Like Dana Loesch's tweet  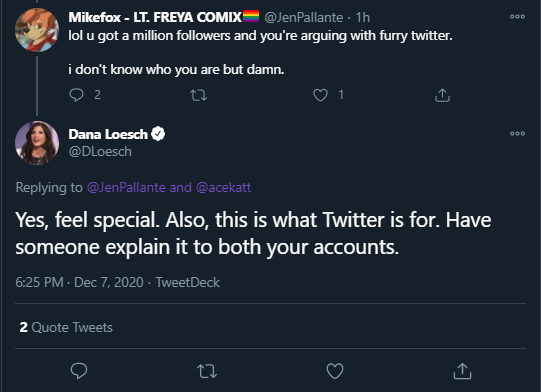pos(335,371)
